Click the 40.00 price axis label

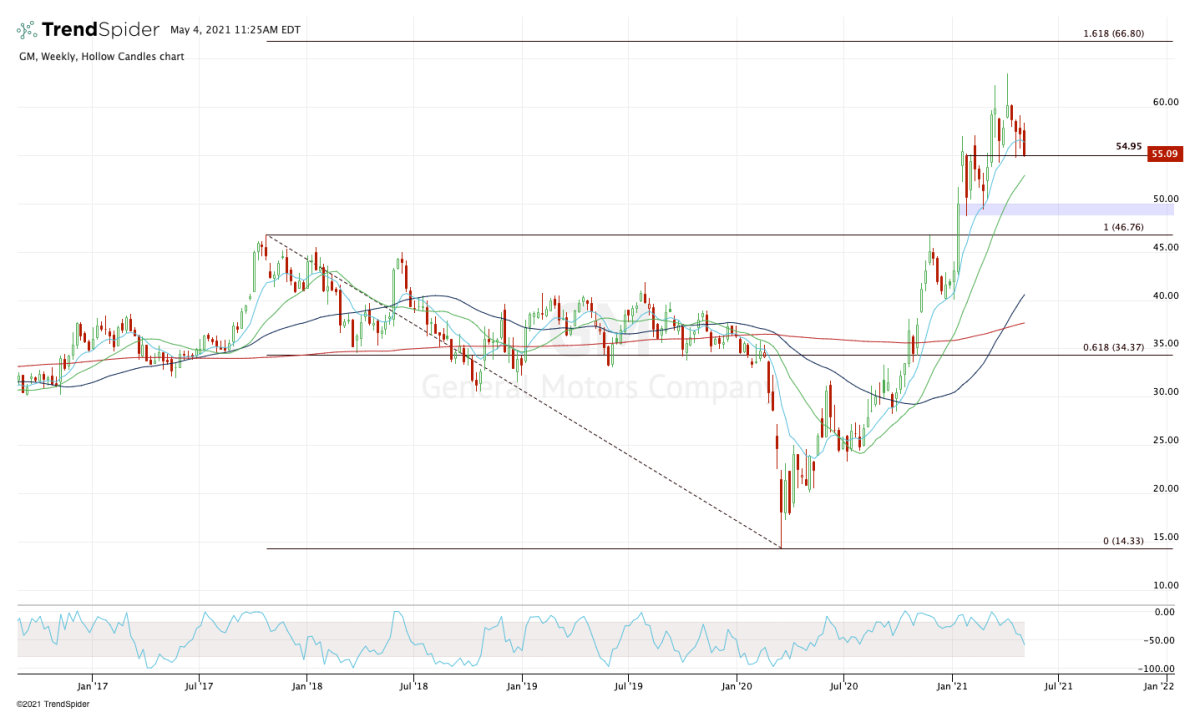click(x=1165, y=296)
